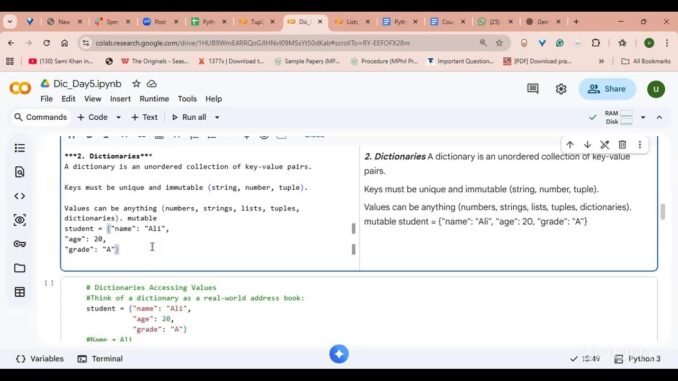Open the Secrets key icon in sidebar
This screenshot has height=381, width=678.
tap(19, 244)
